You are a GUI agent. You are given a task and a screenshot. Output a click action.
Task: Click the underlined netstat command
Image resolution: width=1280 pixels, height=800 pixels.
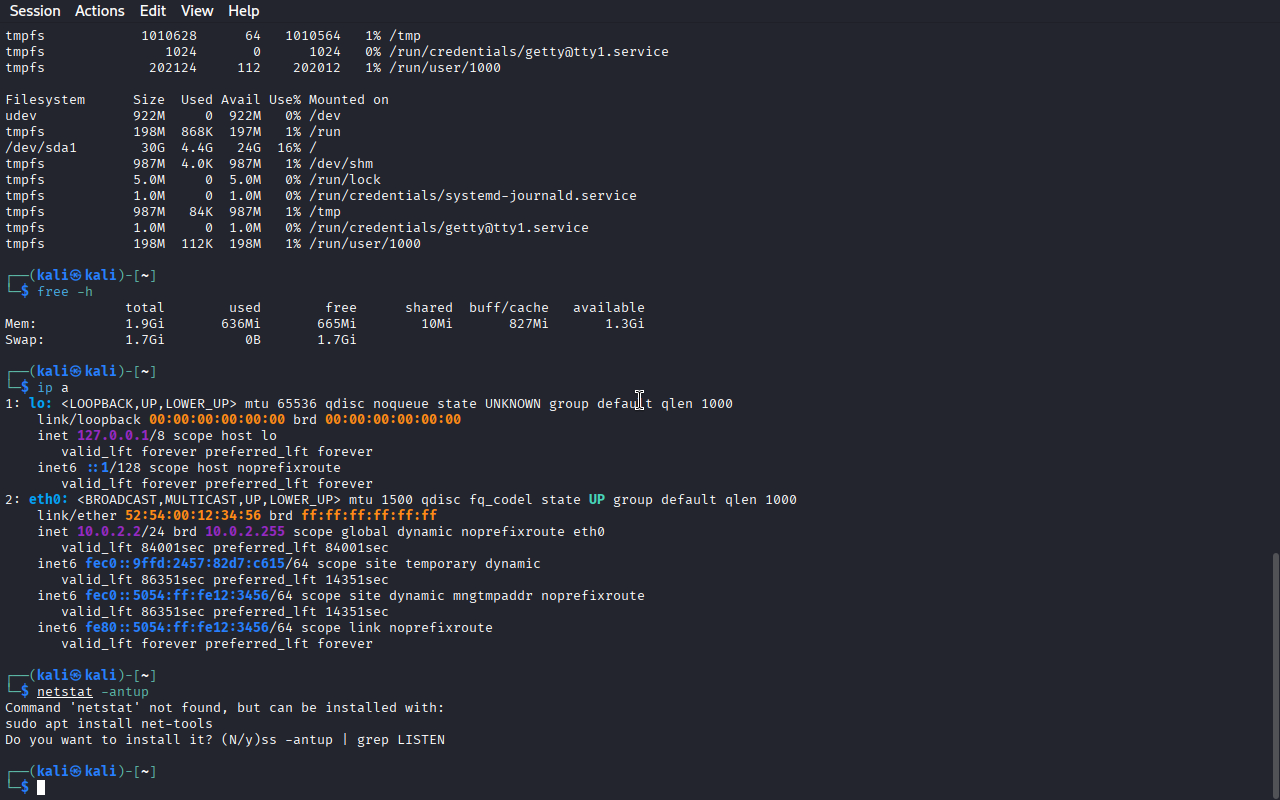(65, 691)
